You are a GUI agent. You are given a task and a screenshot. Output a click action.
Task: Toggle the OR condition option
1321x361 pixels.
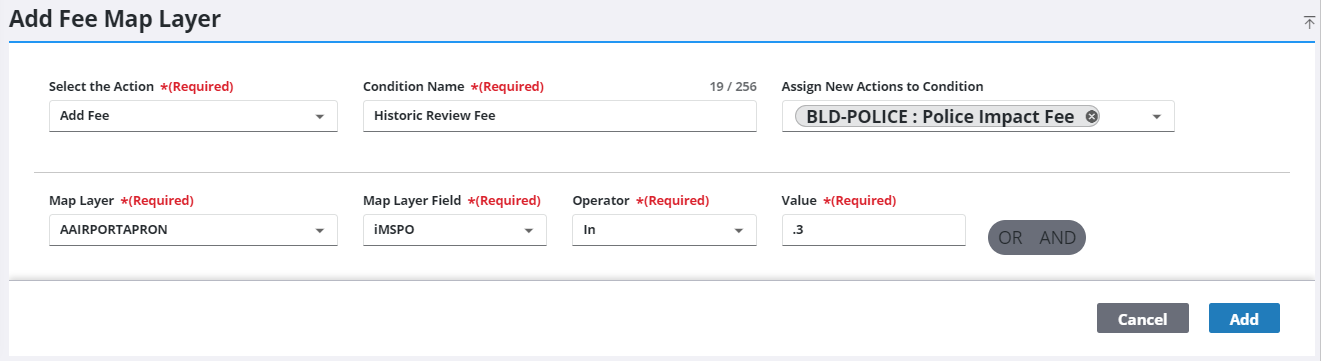[1010, 237]
